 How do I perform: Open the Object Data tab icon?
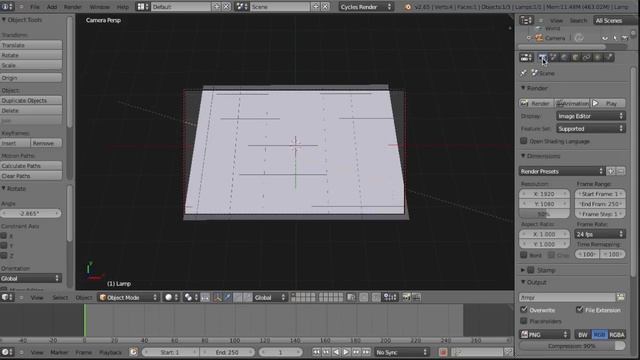coord(598,58)
